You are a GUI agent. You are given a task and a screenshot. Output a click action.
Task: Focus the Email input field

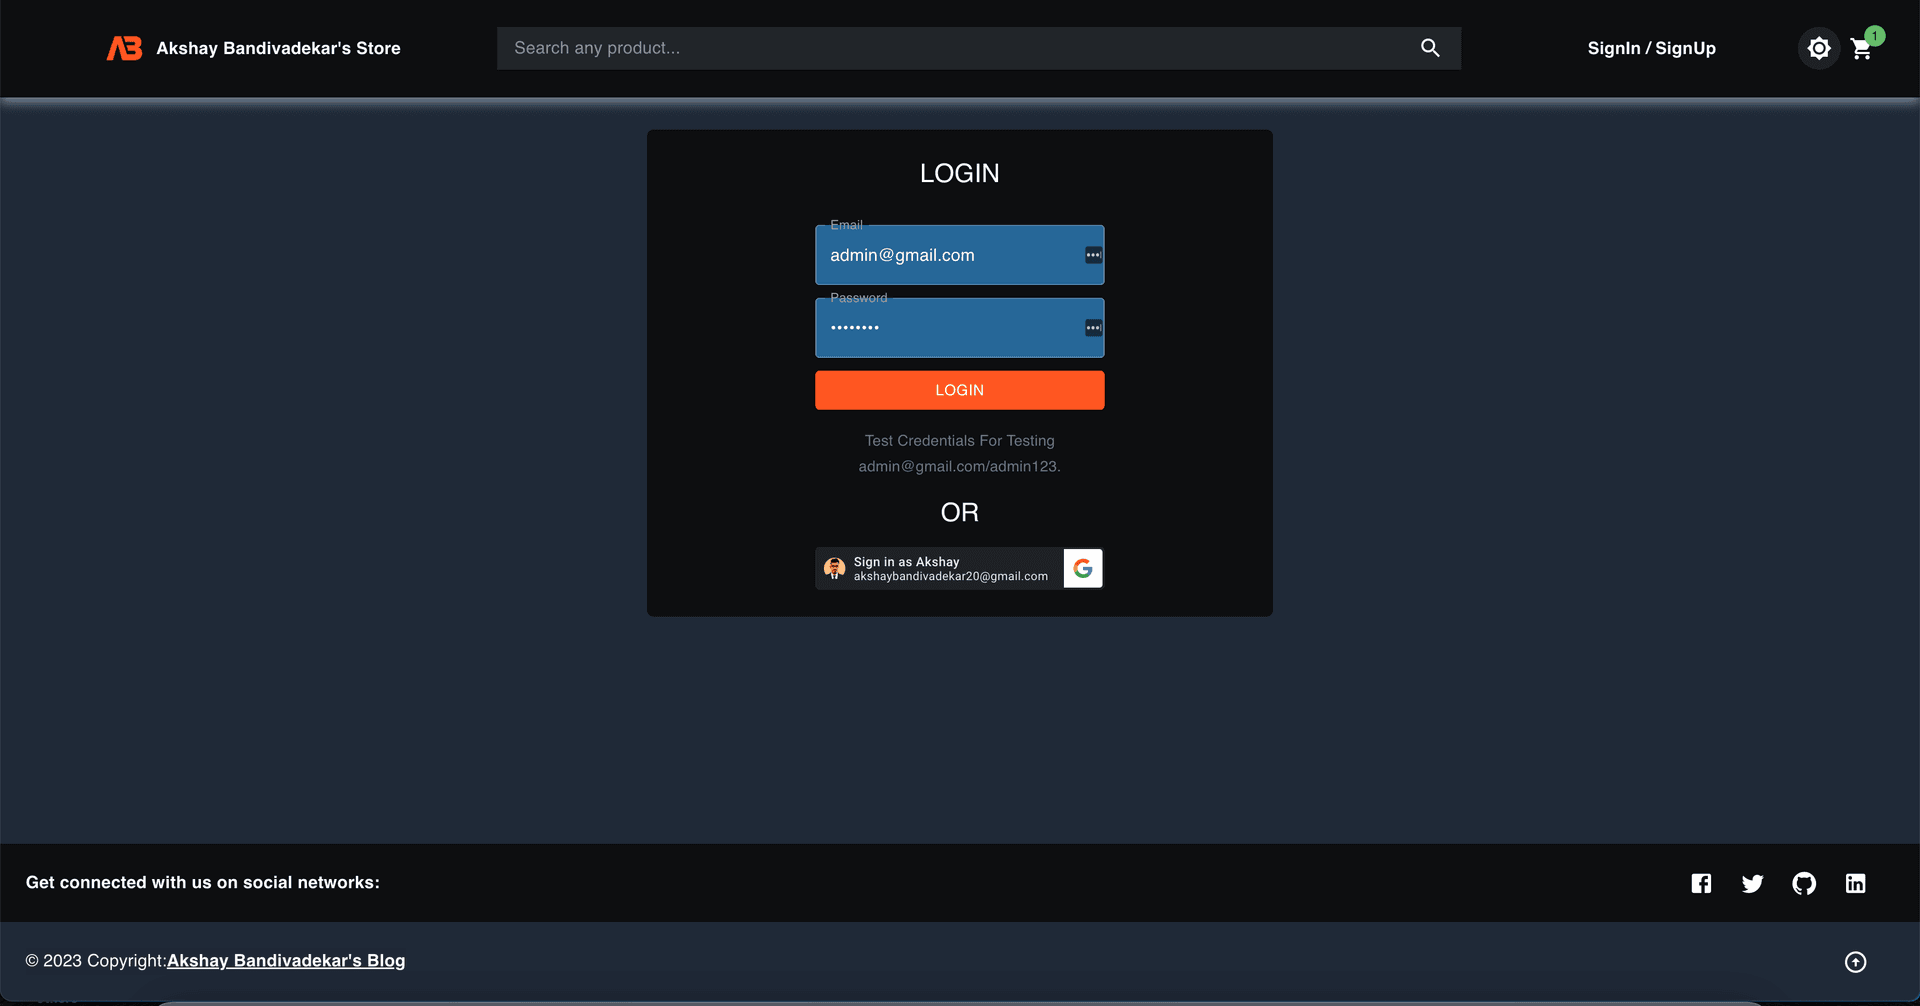[960, 255]
